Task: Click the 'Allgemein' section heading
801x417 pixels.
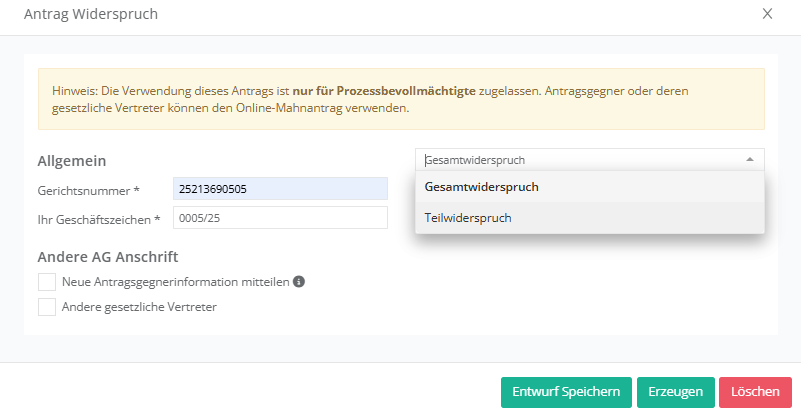Action: 72,161
